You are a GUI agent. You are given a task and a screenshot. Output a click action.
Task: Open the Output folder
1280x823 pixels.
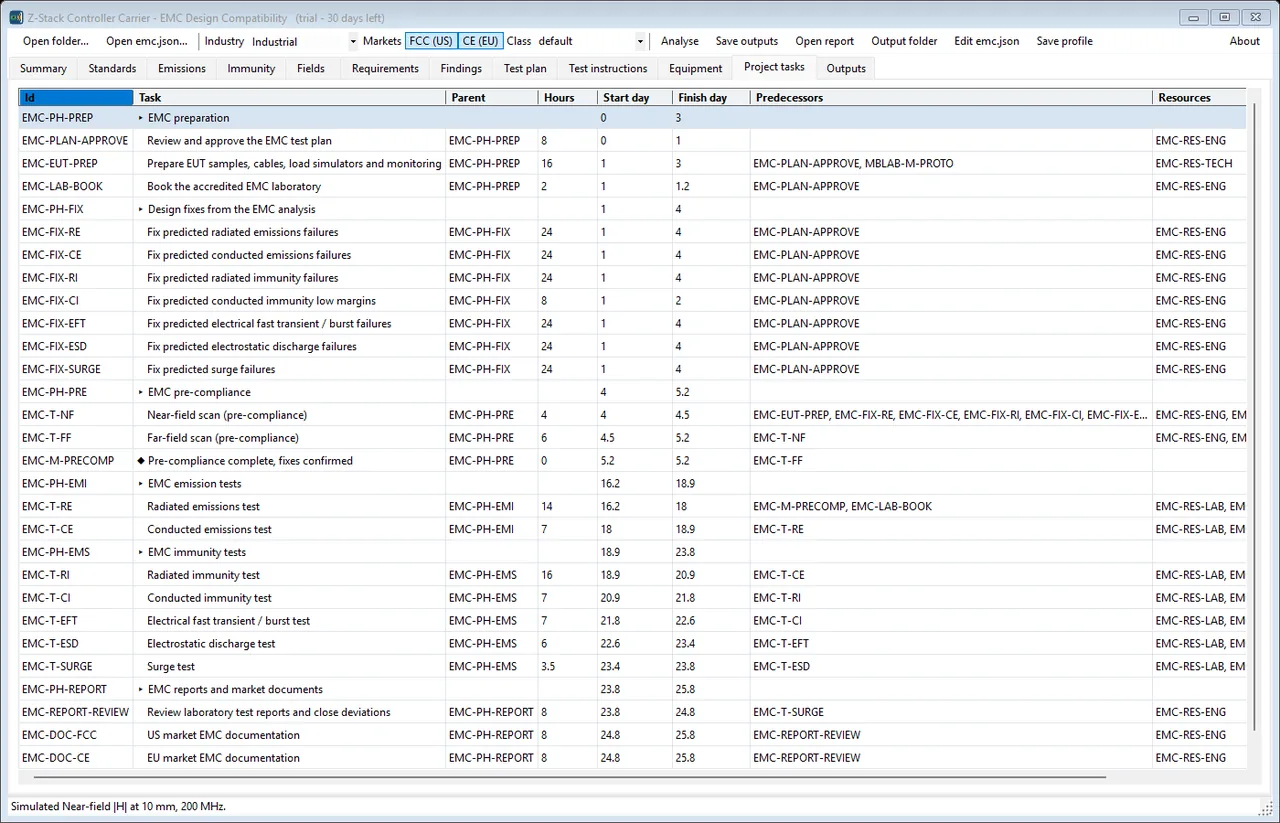(905, 41)
